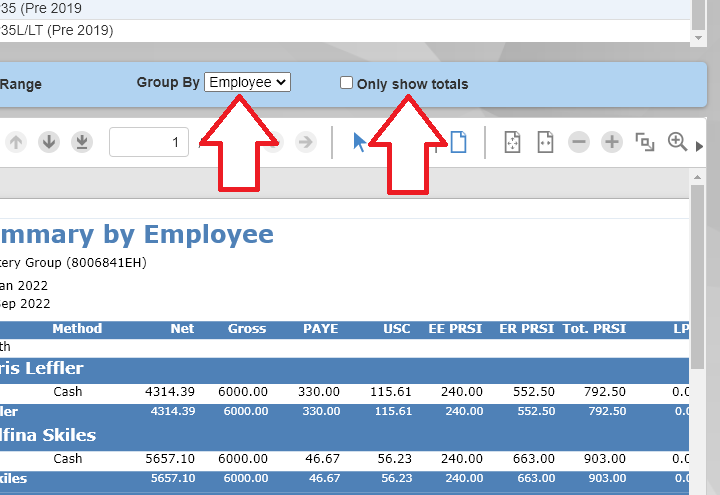
Task: Click the page number input field
Action: [149, 142]
